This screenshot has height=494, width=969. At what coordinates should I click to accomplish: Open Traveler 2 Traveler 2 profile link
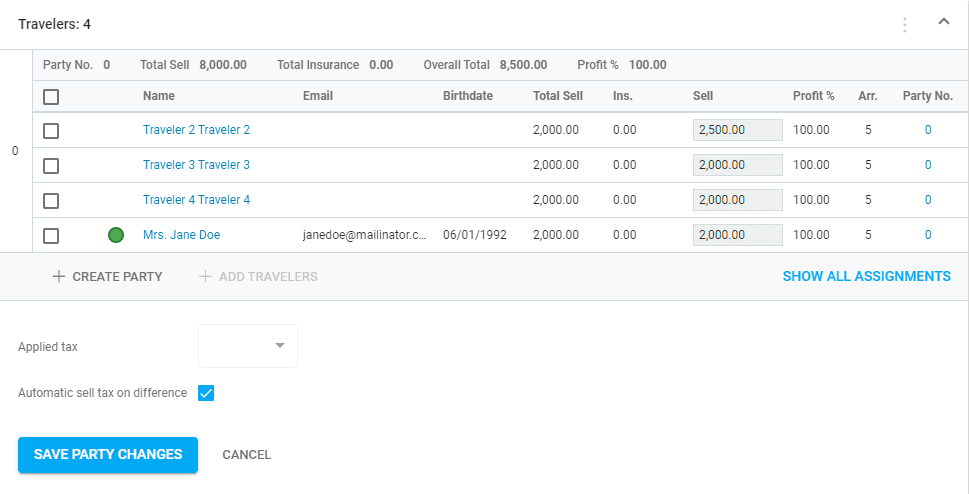197,130
